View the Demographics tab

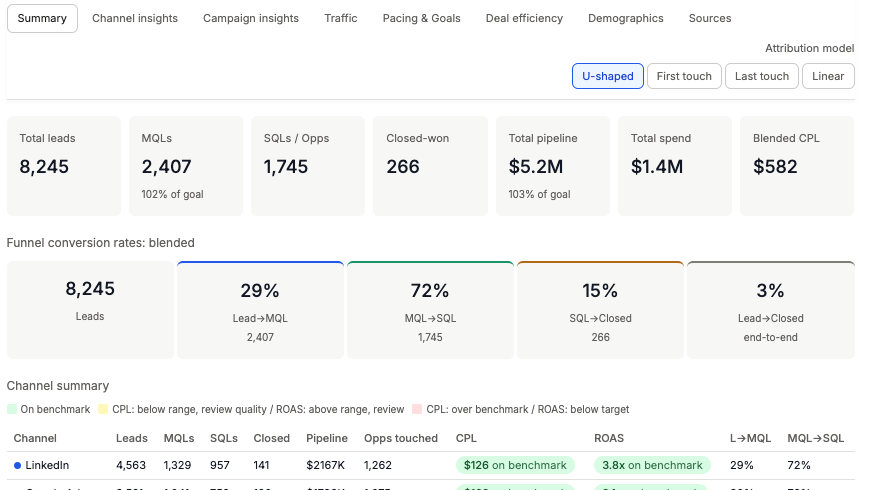[626, 18]
